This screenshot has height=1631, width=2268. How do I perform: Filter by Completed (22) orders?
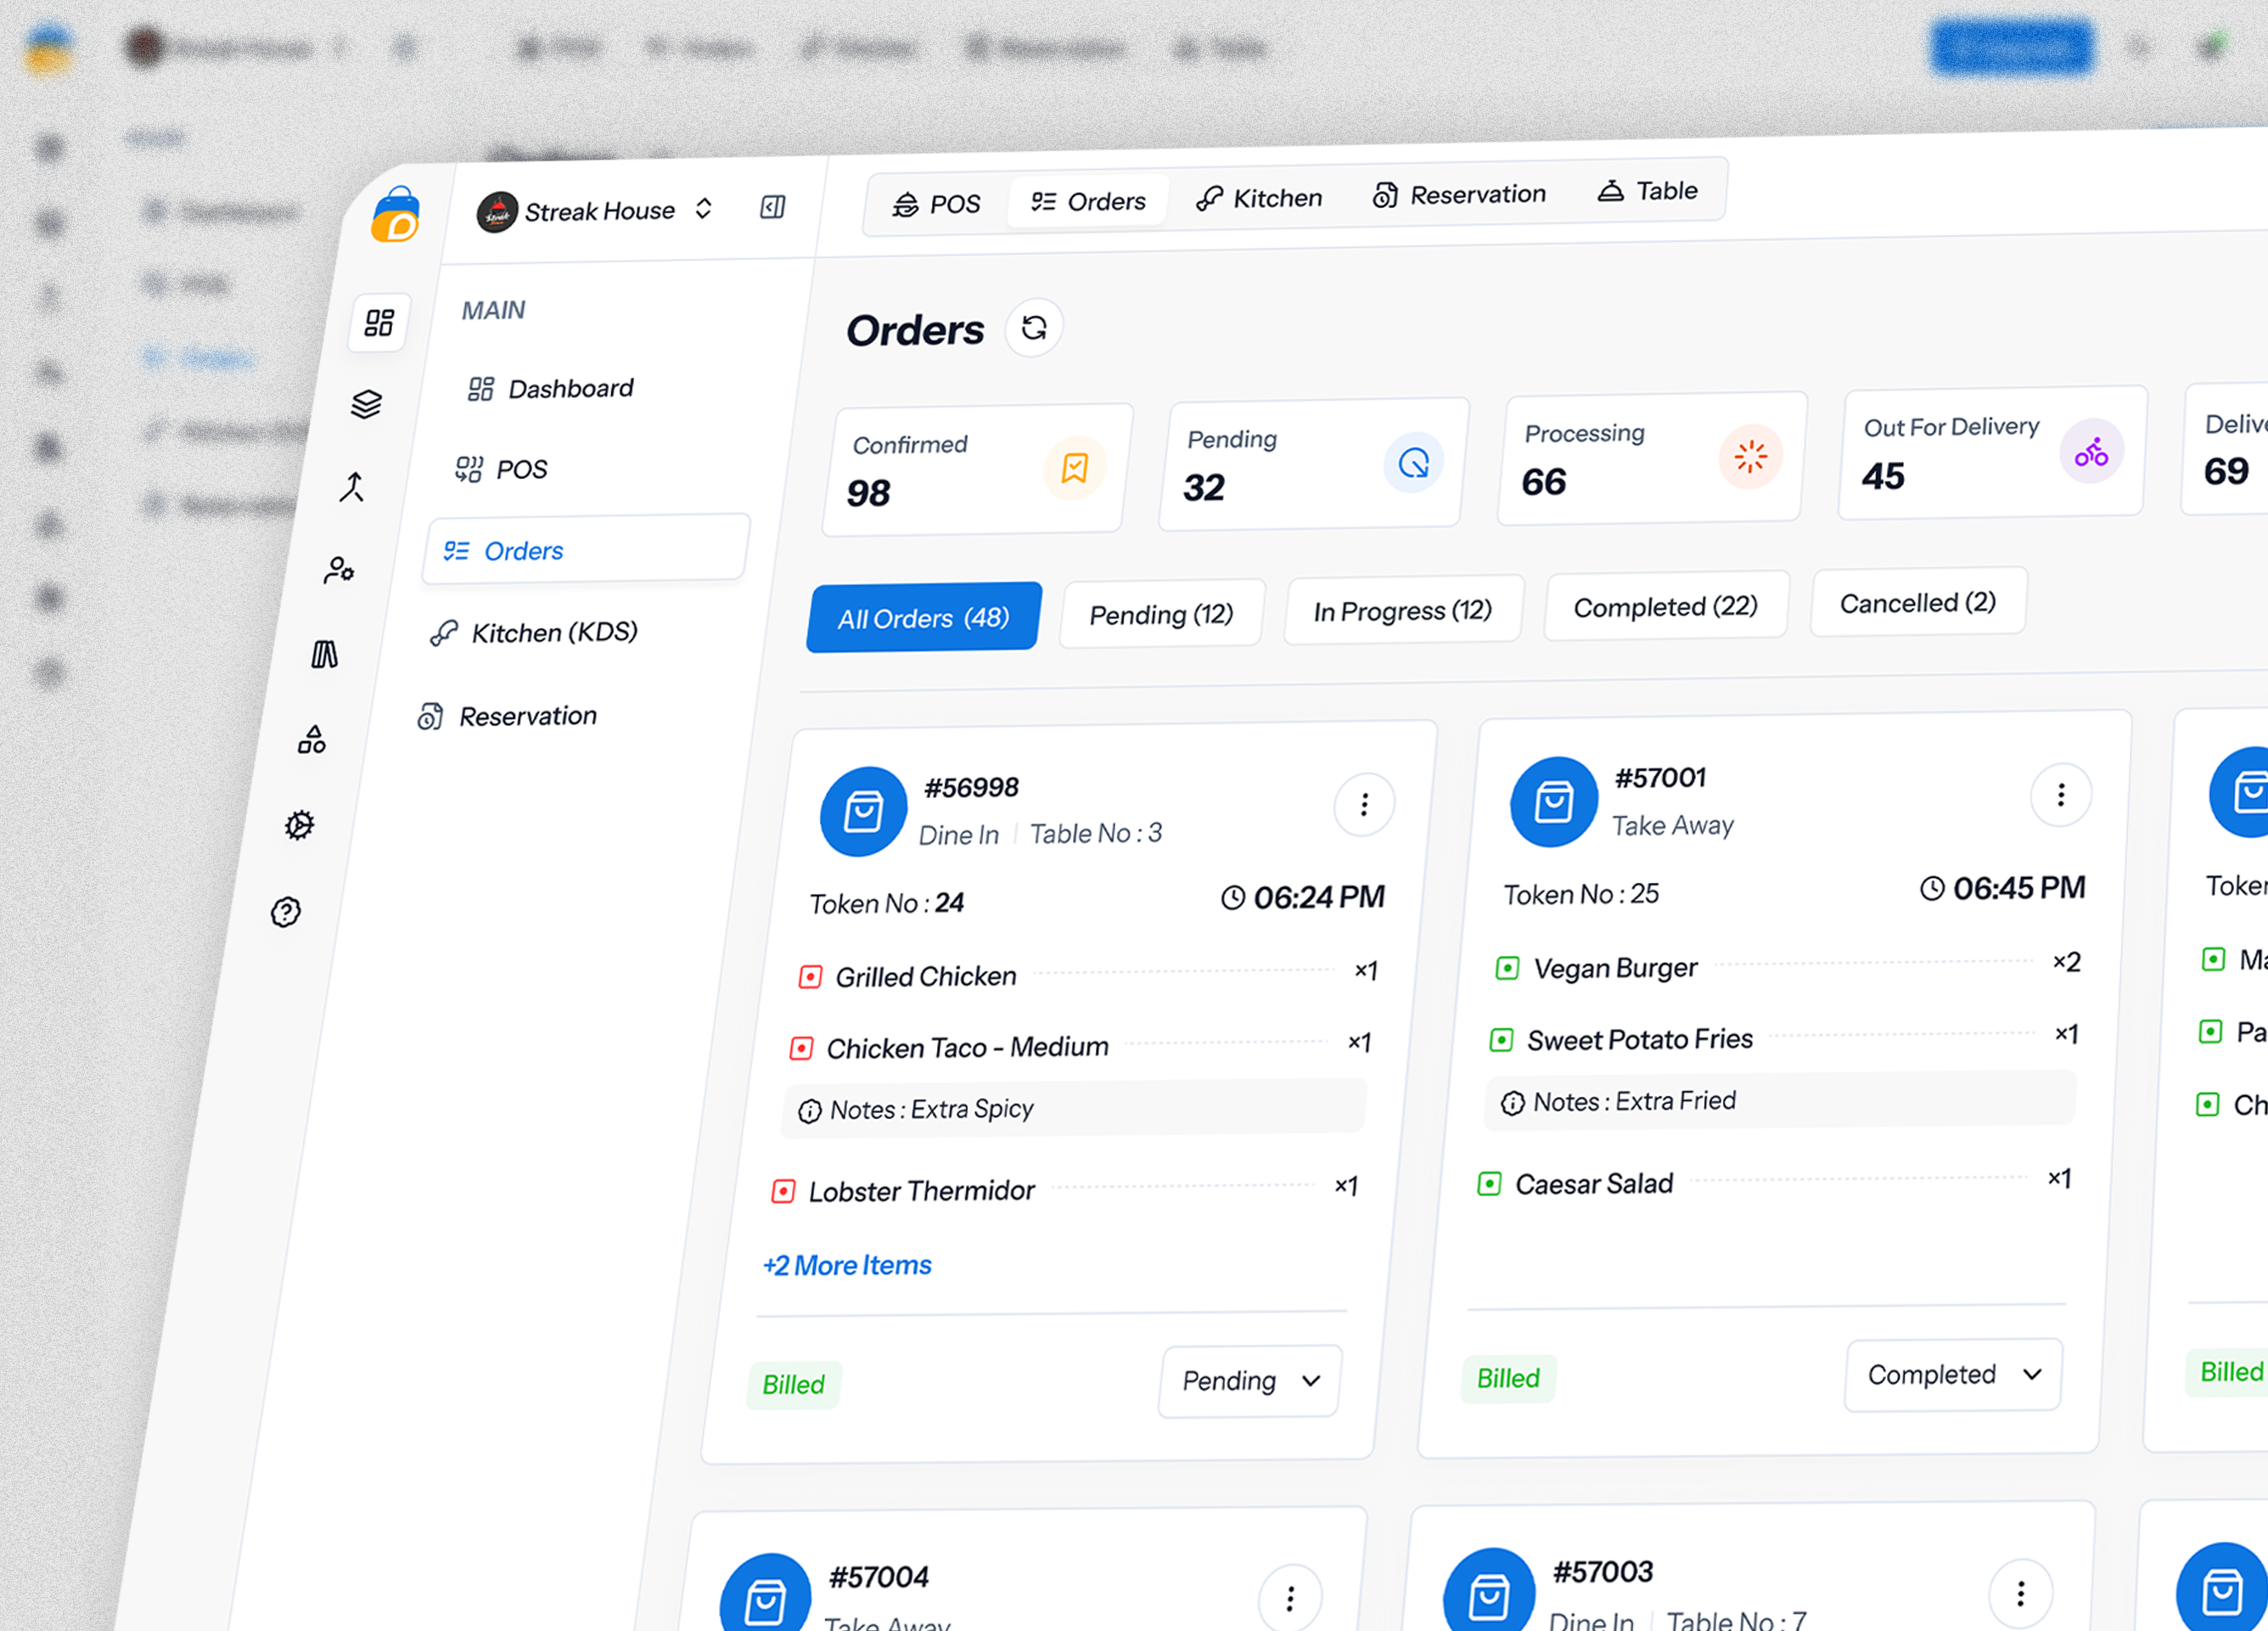click(x=1665, y=606)
